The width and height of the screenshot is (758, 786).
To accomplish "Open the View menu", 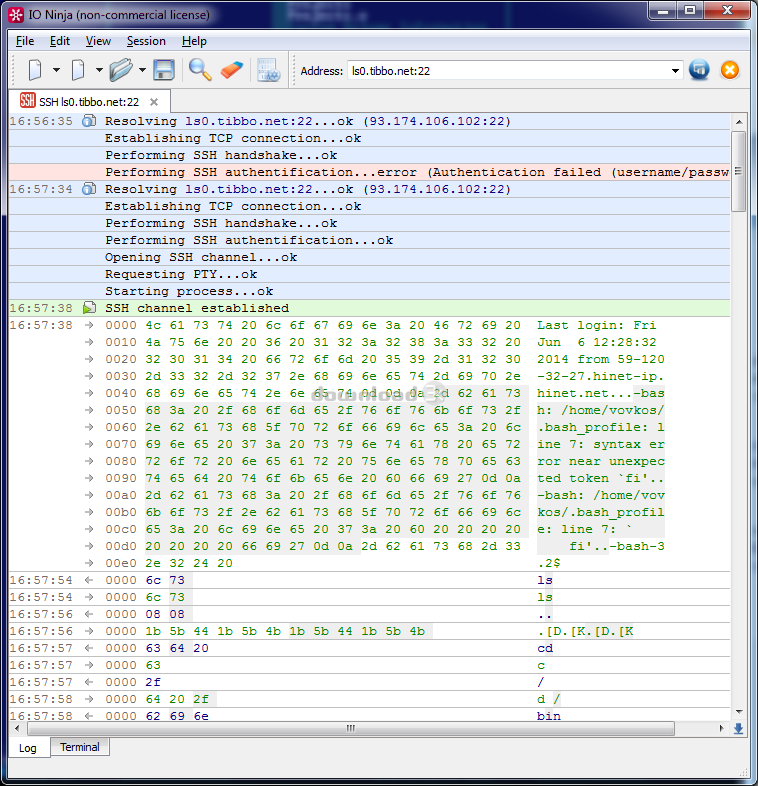I will click(98, 41).
